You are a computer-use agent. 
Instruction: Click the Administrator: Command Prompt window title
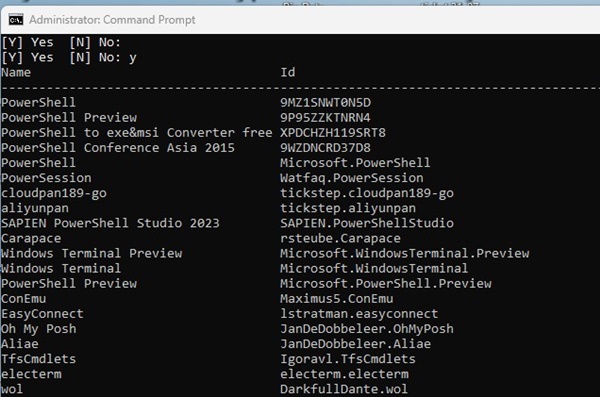tap(112, 20)
